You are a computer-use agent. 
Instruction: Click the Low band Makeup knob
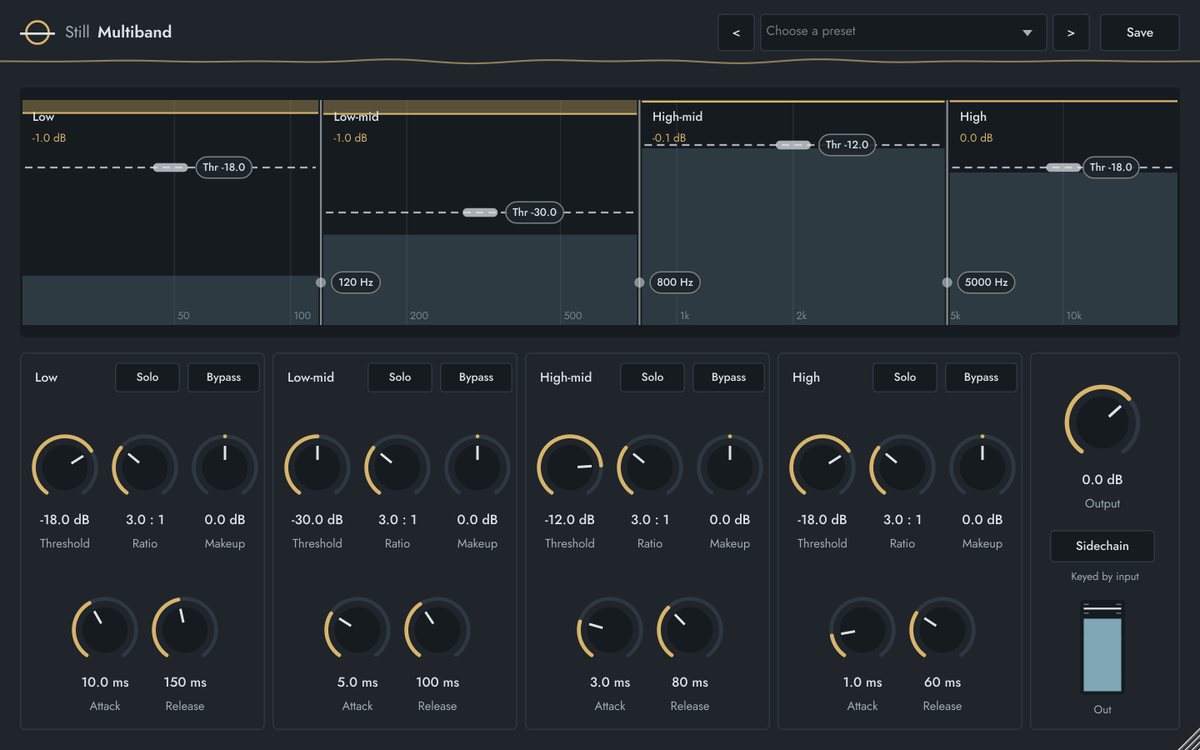(x=225, y=467)
